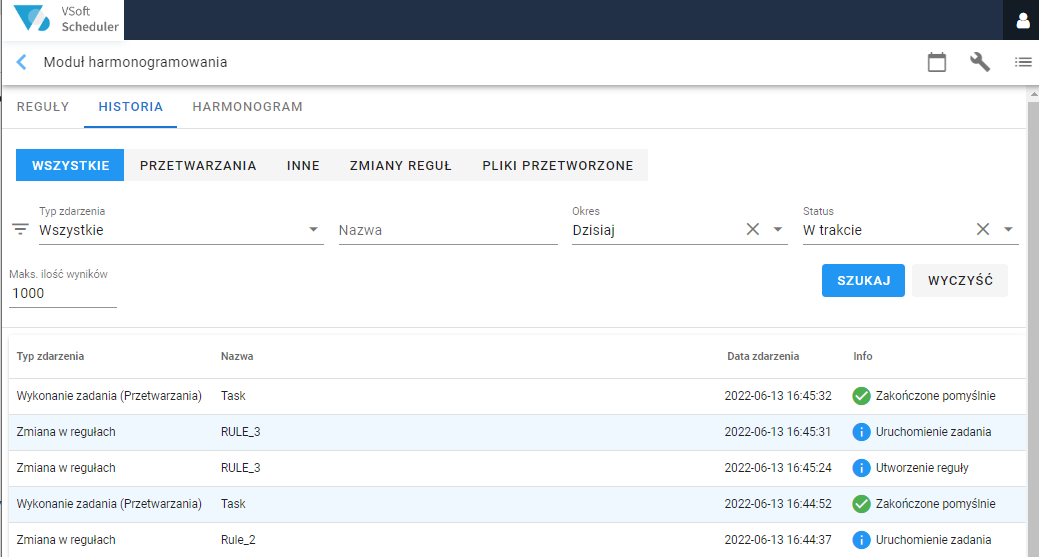1039x557 pixels.
Task: Click the Moduł harmonogramowania title
Action: [x=135, y=62]
